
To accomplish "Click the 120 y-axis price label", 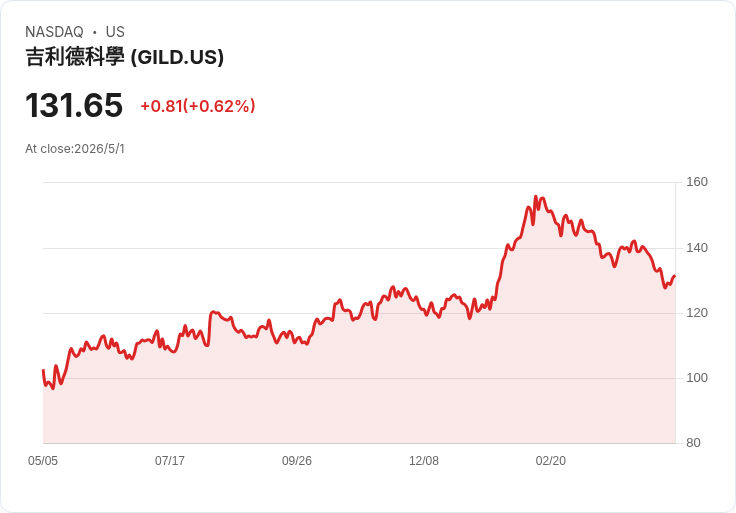I will click(697, 313).
